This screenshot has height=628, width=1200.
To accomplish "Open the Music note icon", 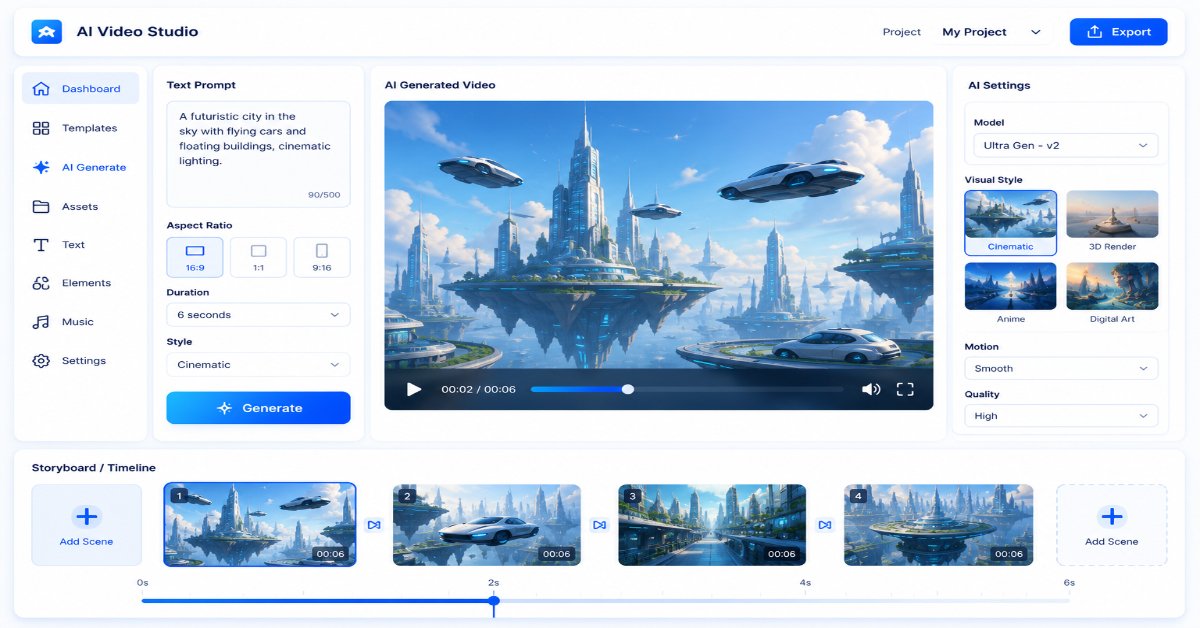I will click(x=41, y=322).
